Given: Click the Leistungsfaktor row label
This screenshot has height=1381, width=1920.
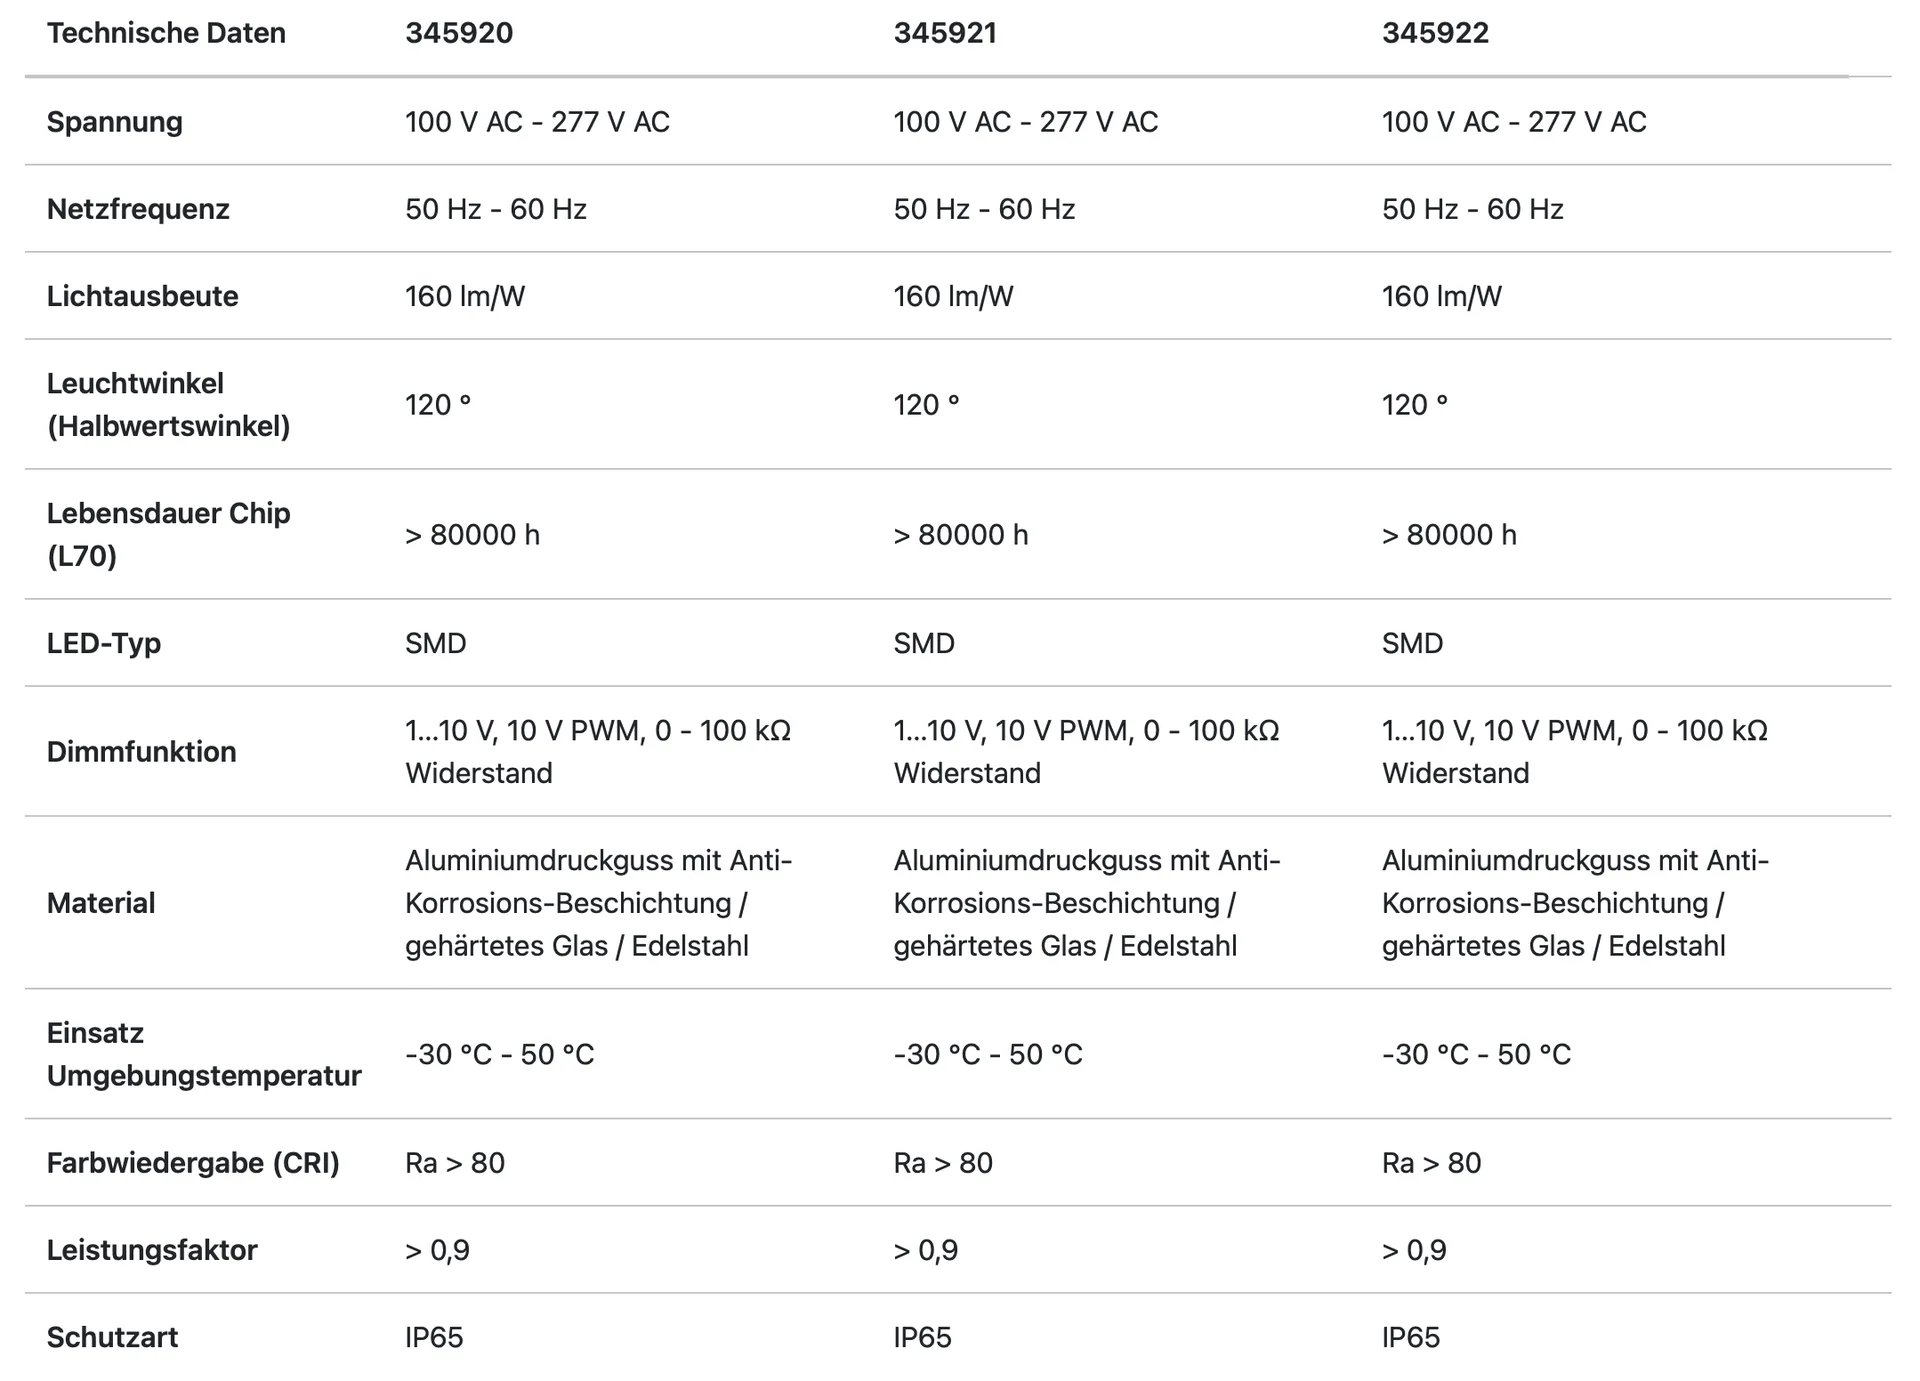Looking at the screenshot, I should tap(152, 1250).
